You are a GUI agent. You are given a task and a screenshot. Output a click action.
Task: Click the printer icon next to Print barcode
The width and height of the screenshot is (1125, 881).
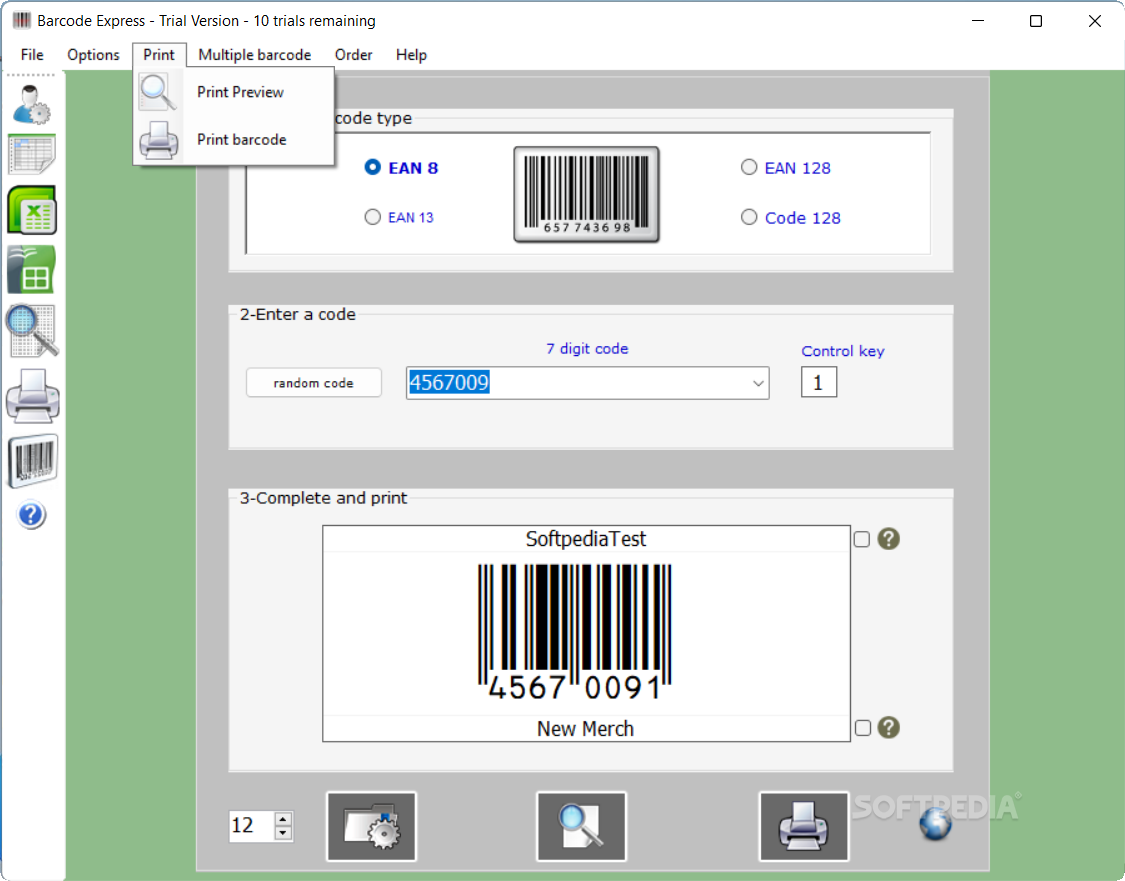coord(159,139)
